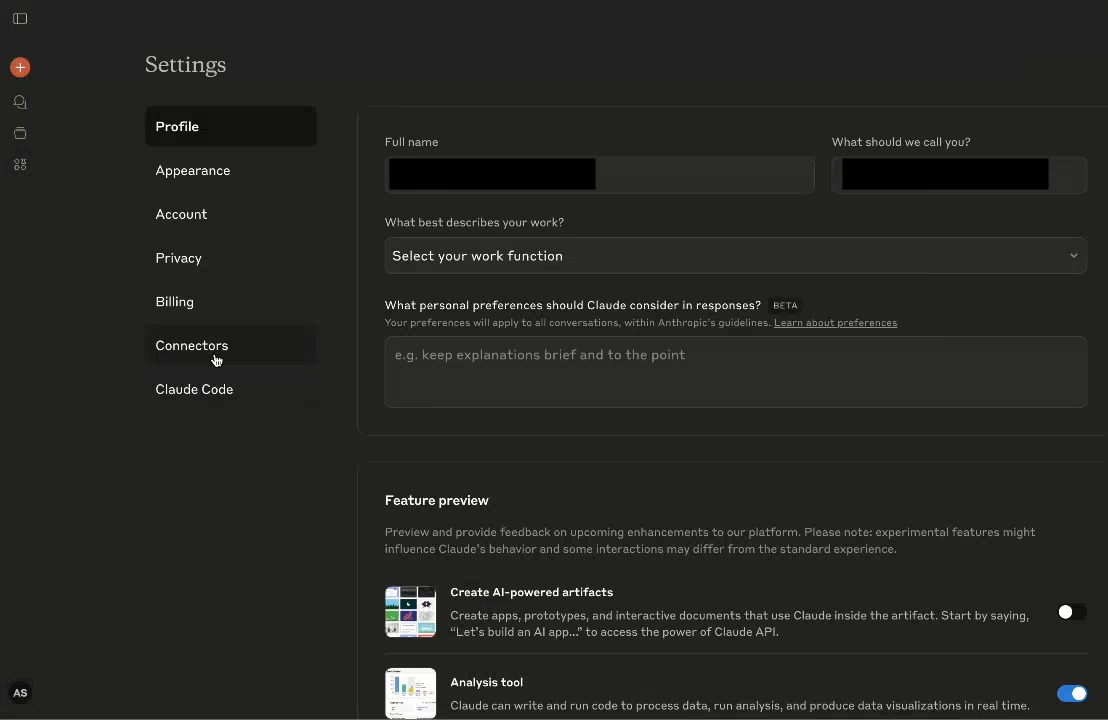Click the Create AI-powered artifacts preview thumbnail
The width and height of the screenshot is (1108, 720).
[410, 611]
